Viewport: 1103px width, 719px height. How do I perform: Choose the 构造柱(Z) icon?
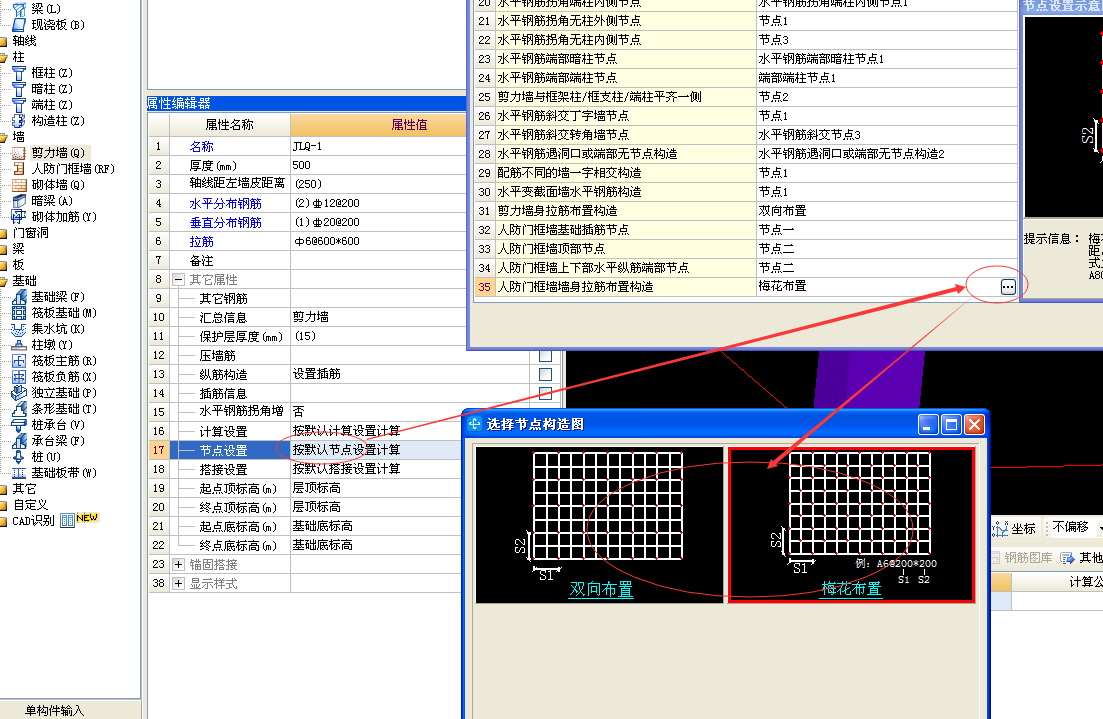19,121
